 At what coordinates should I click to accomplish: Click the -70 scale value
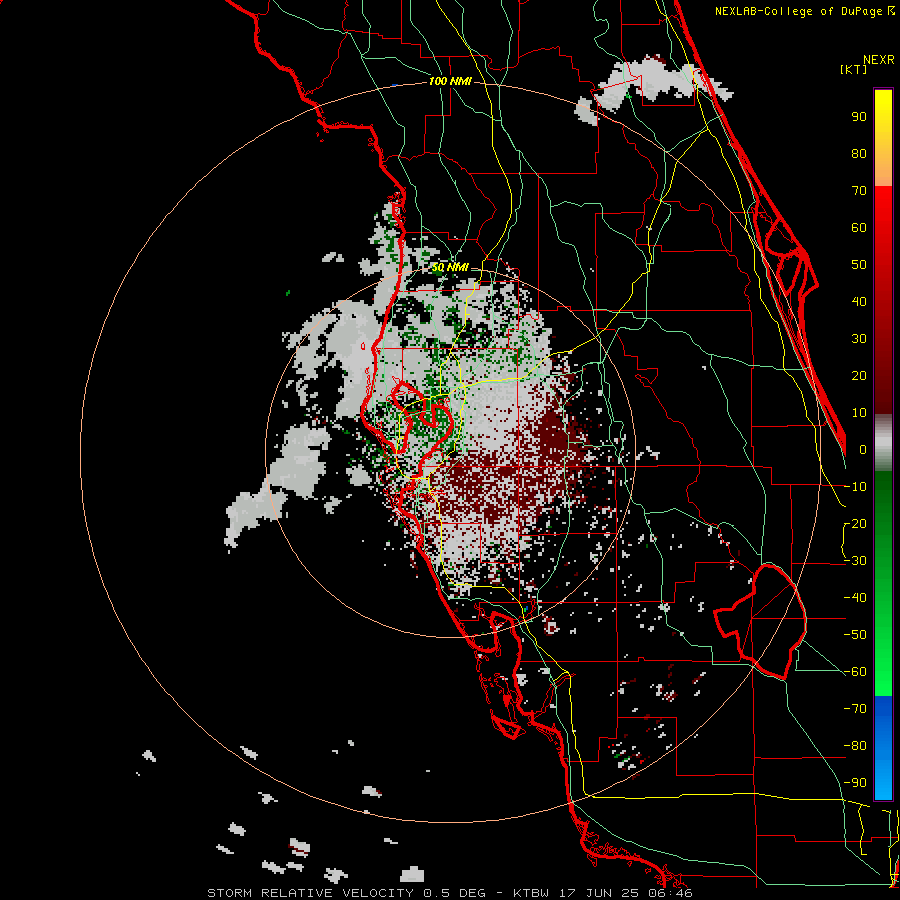click(x=855, y=709)
